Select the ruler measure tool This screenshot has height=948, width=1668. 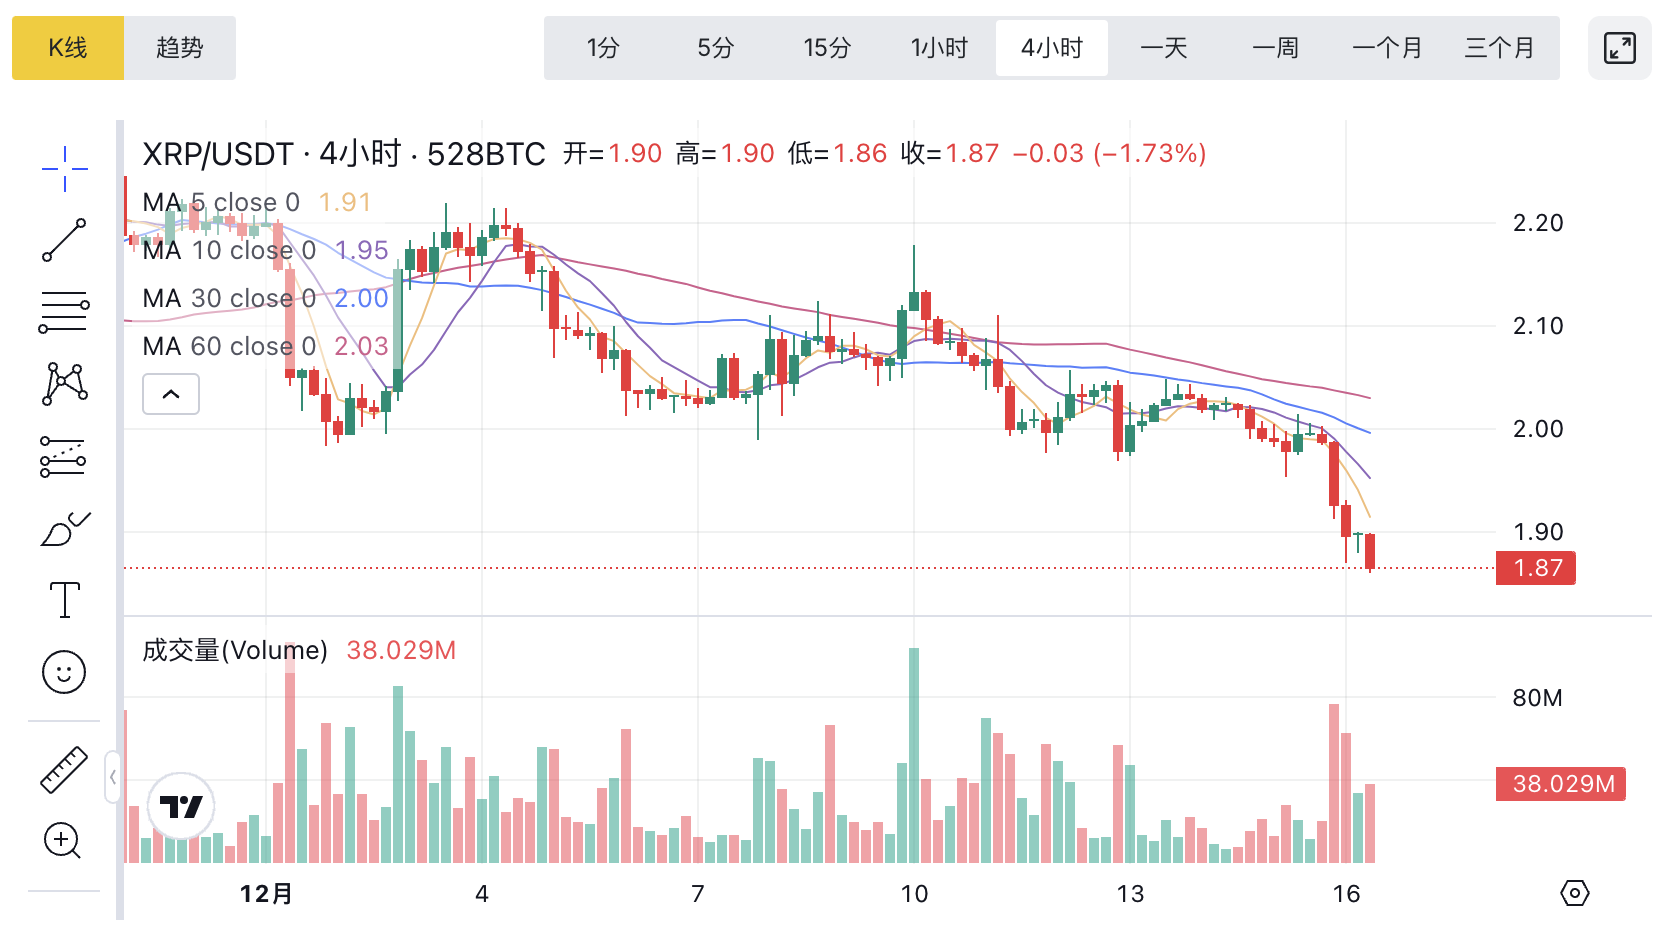64,770
